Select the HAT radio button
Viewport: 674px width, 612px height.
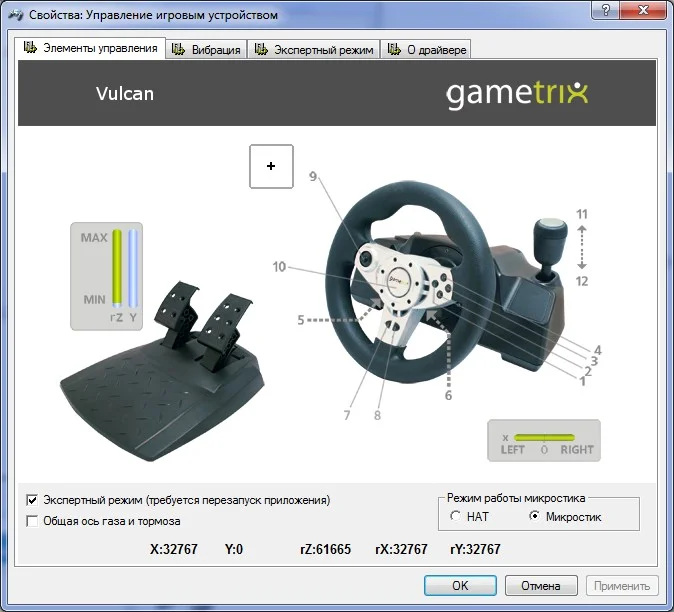point(455,516)
